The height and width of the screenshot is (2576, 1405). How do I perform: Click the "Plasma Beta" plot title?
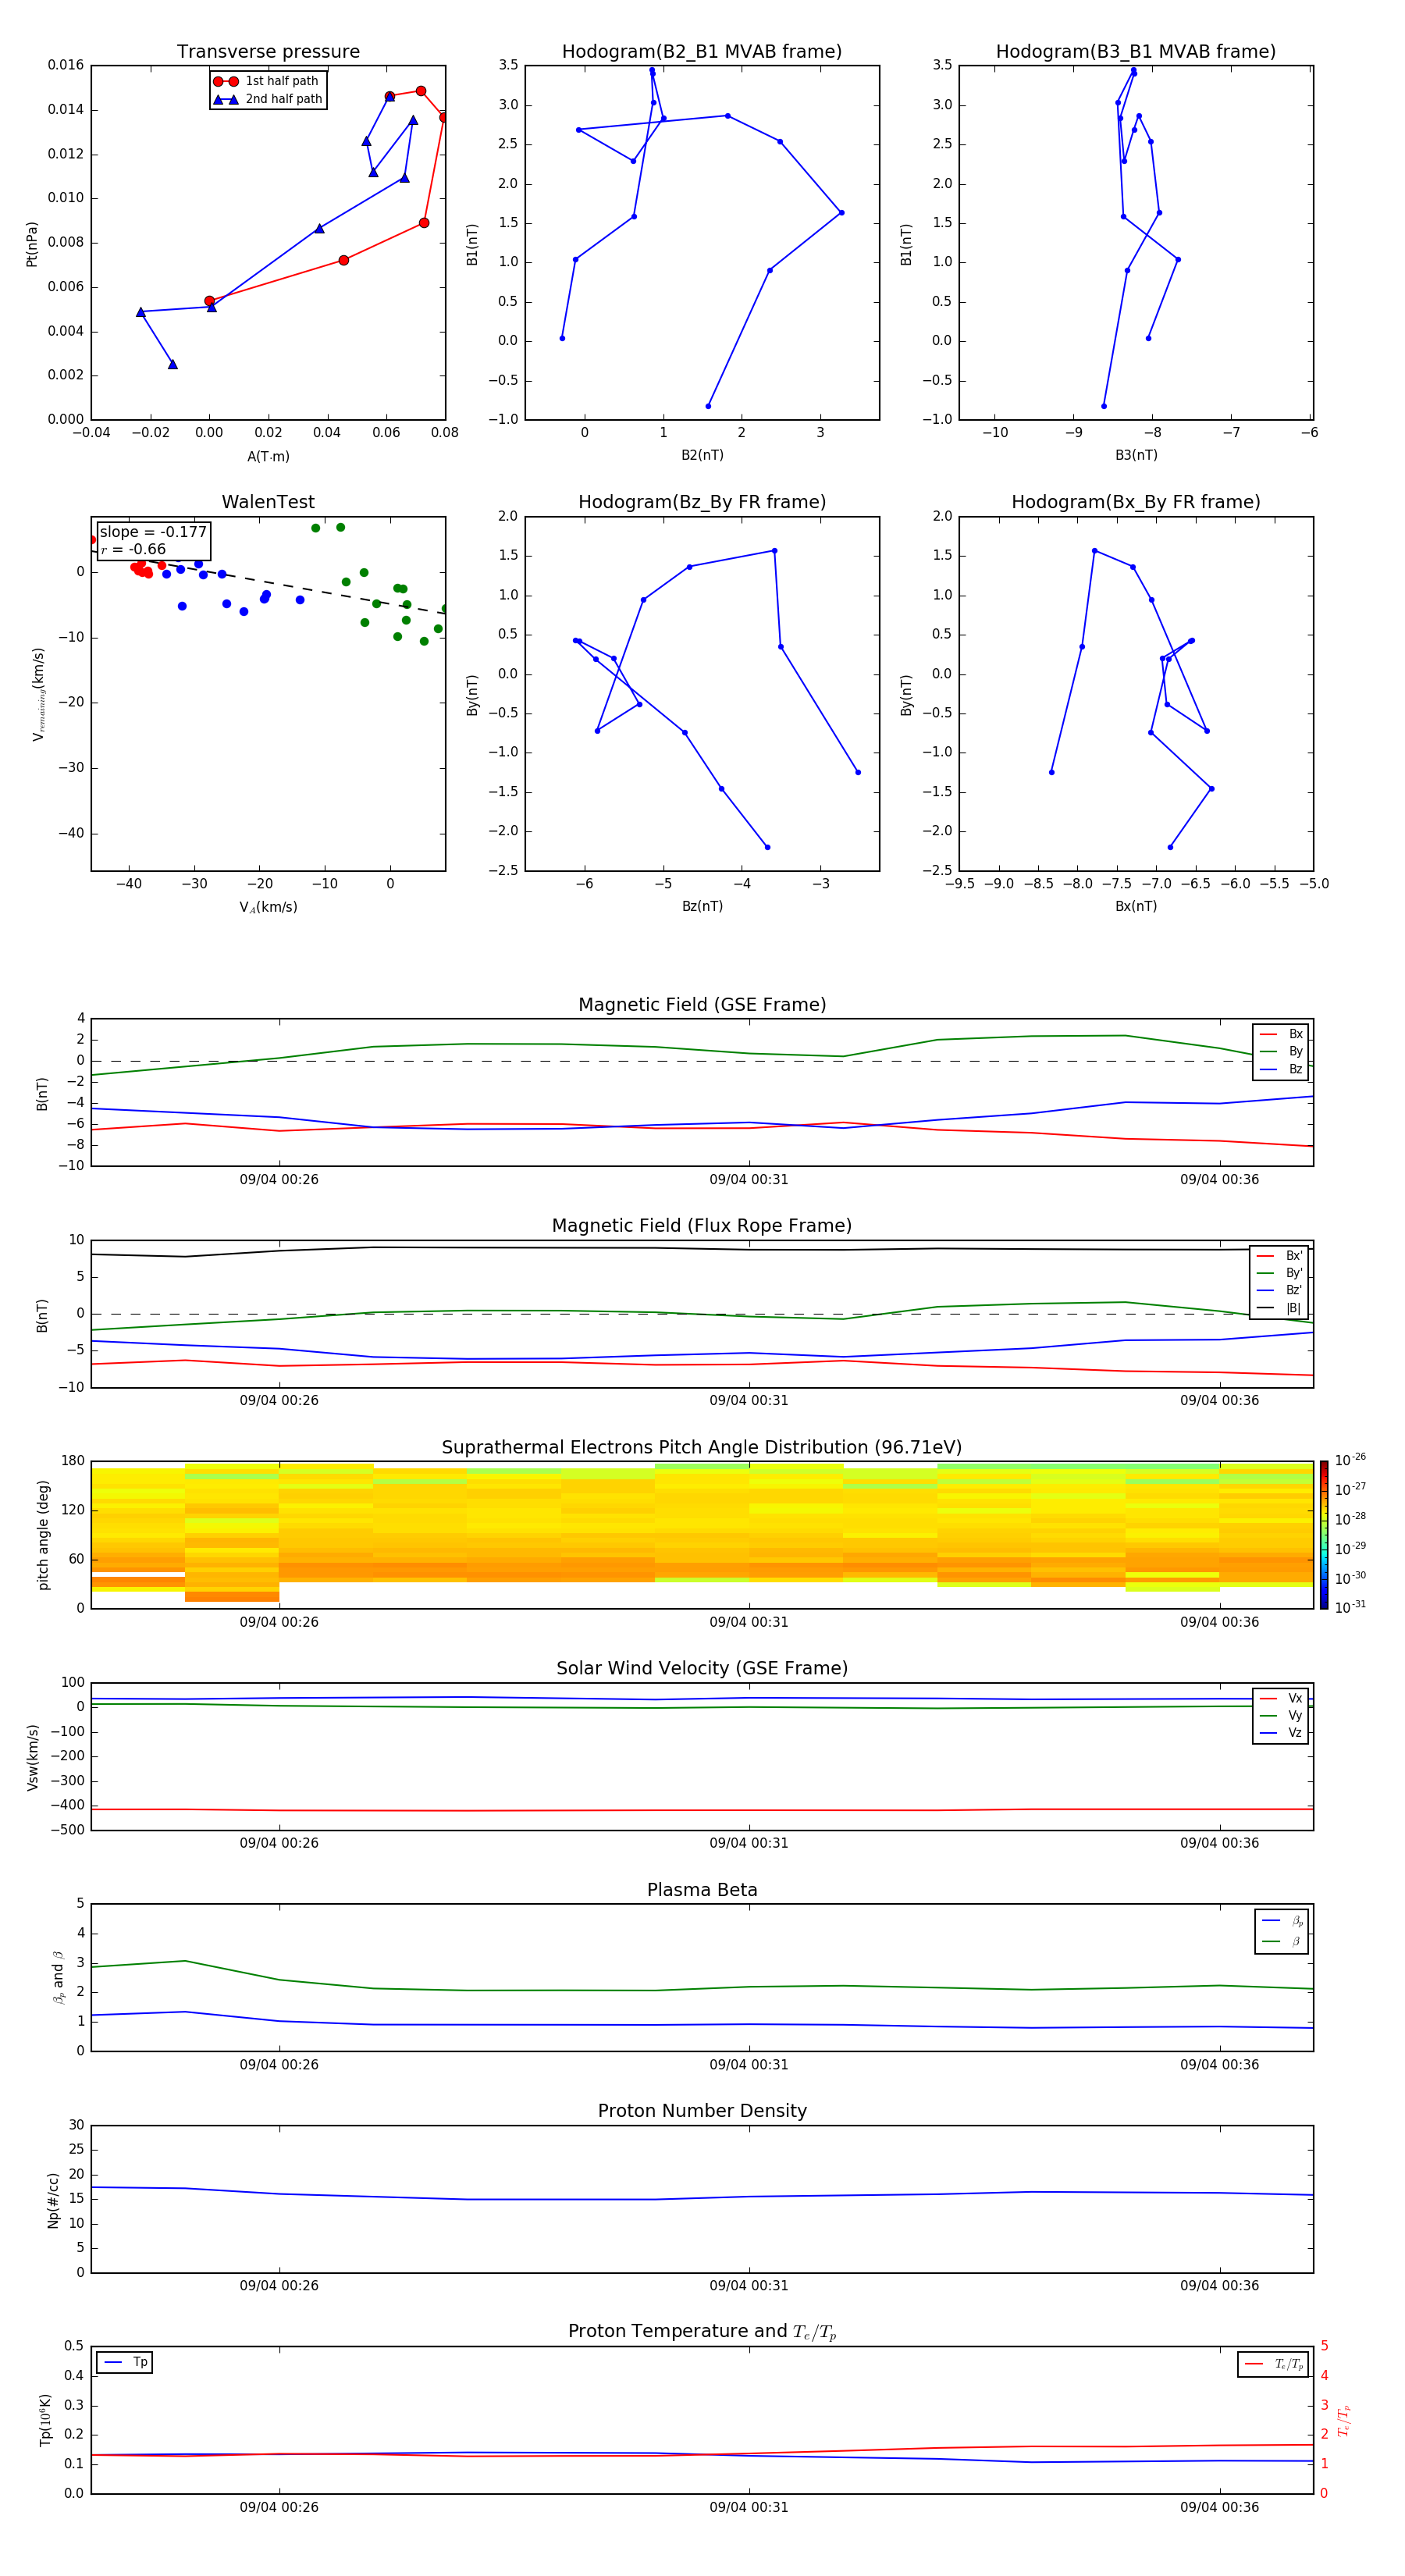[702, 1890]
